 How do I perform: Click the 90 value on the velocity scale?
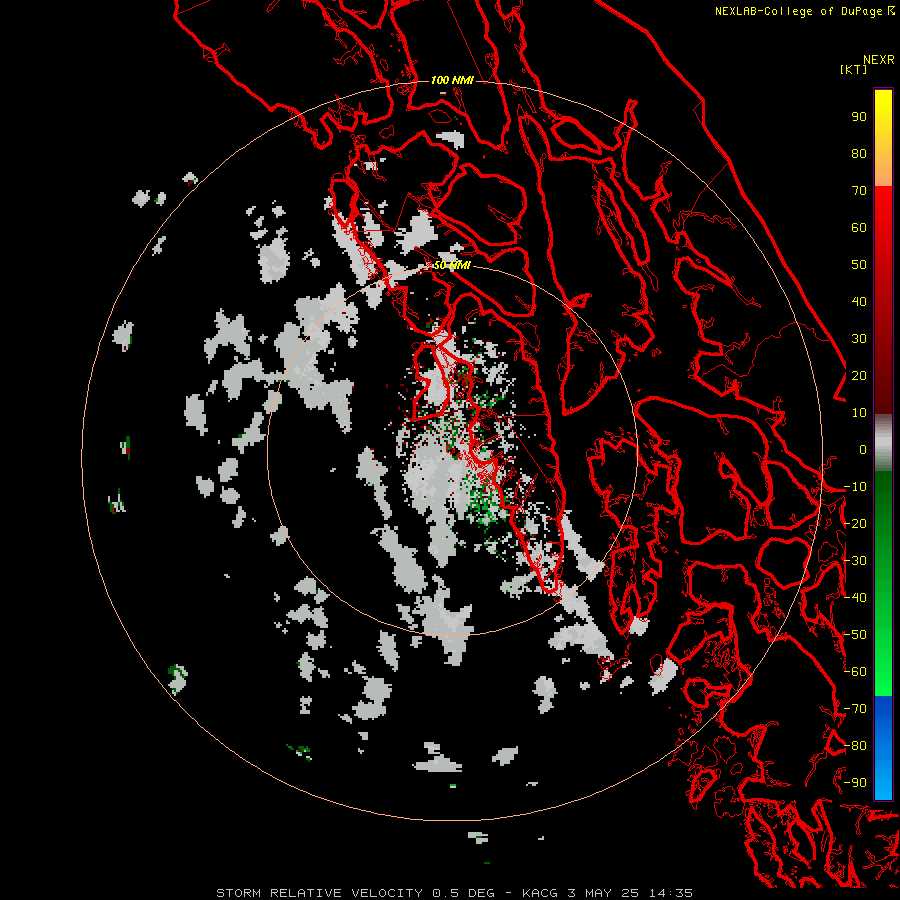tap(859, 117)
